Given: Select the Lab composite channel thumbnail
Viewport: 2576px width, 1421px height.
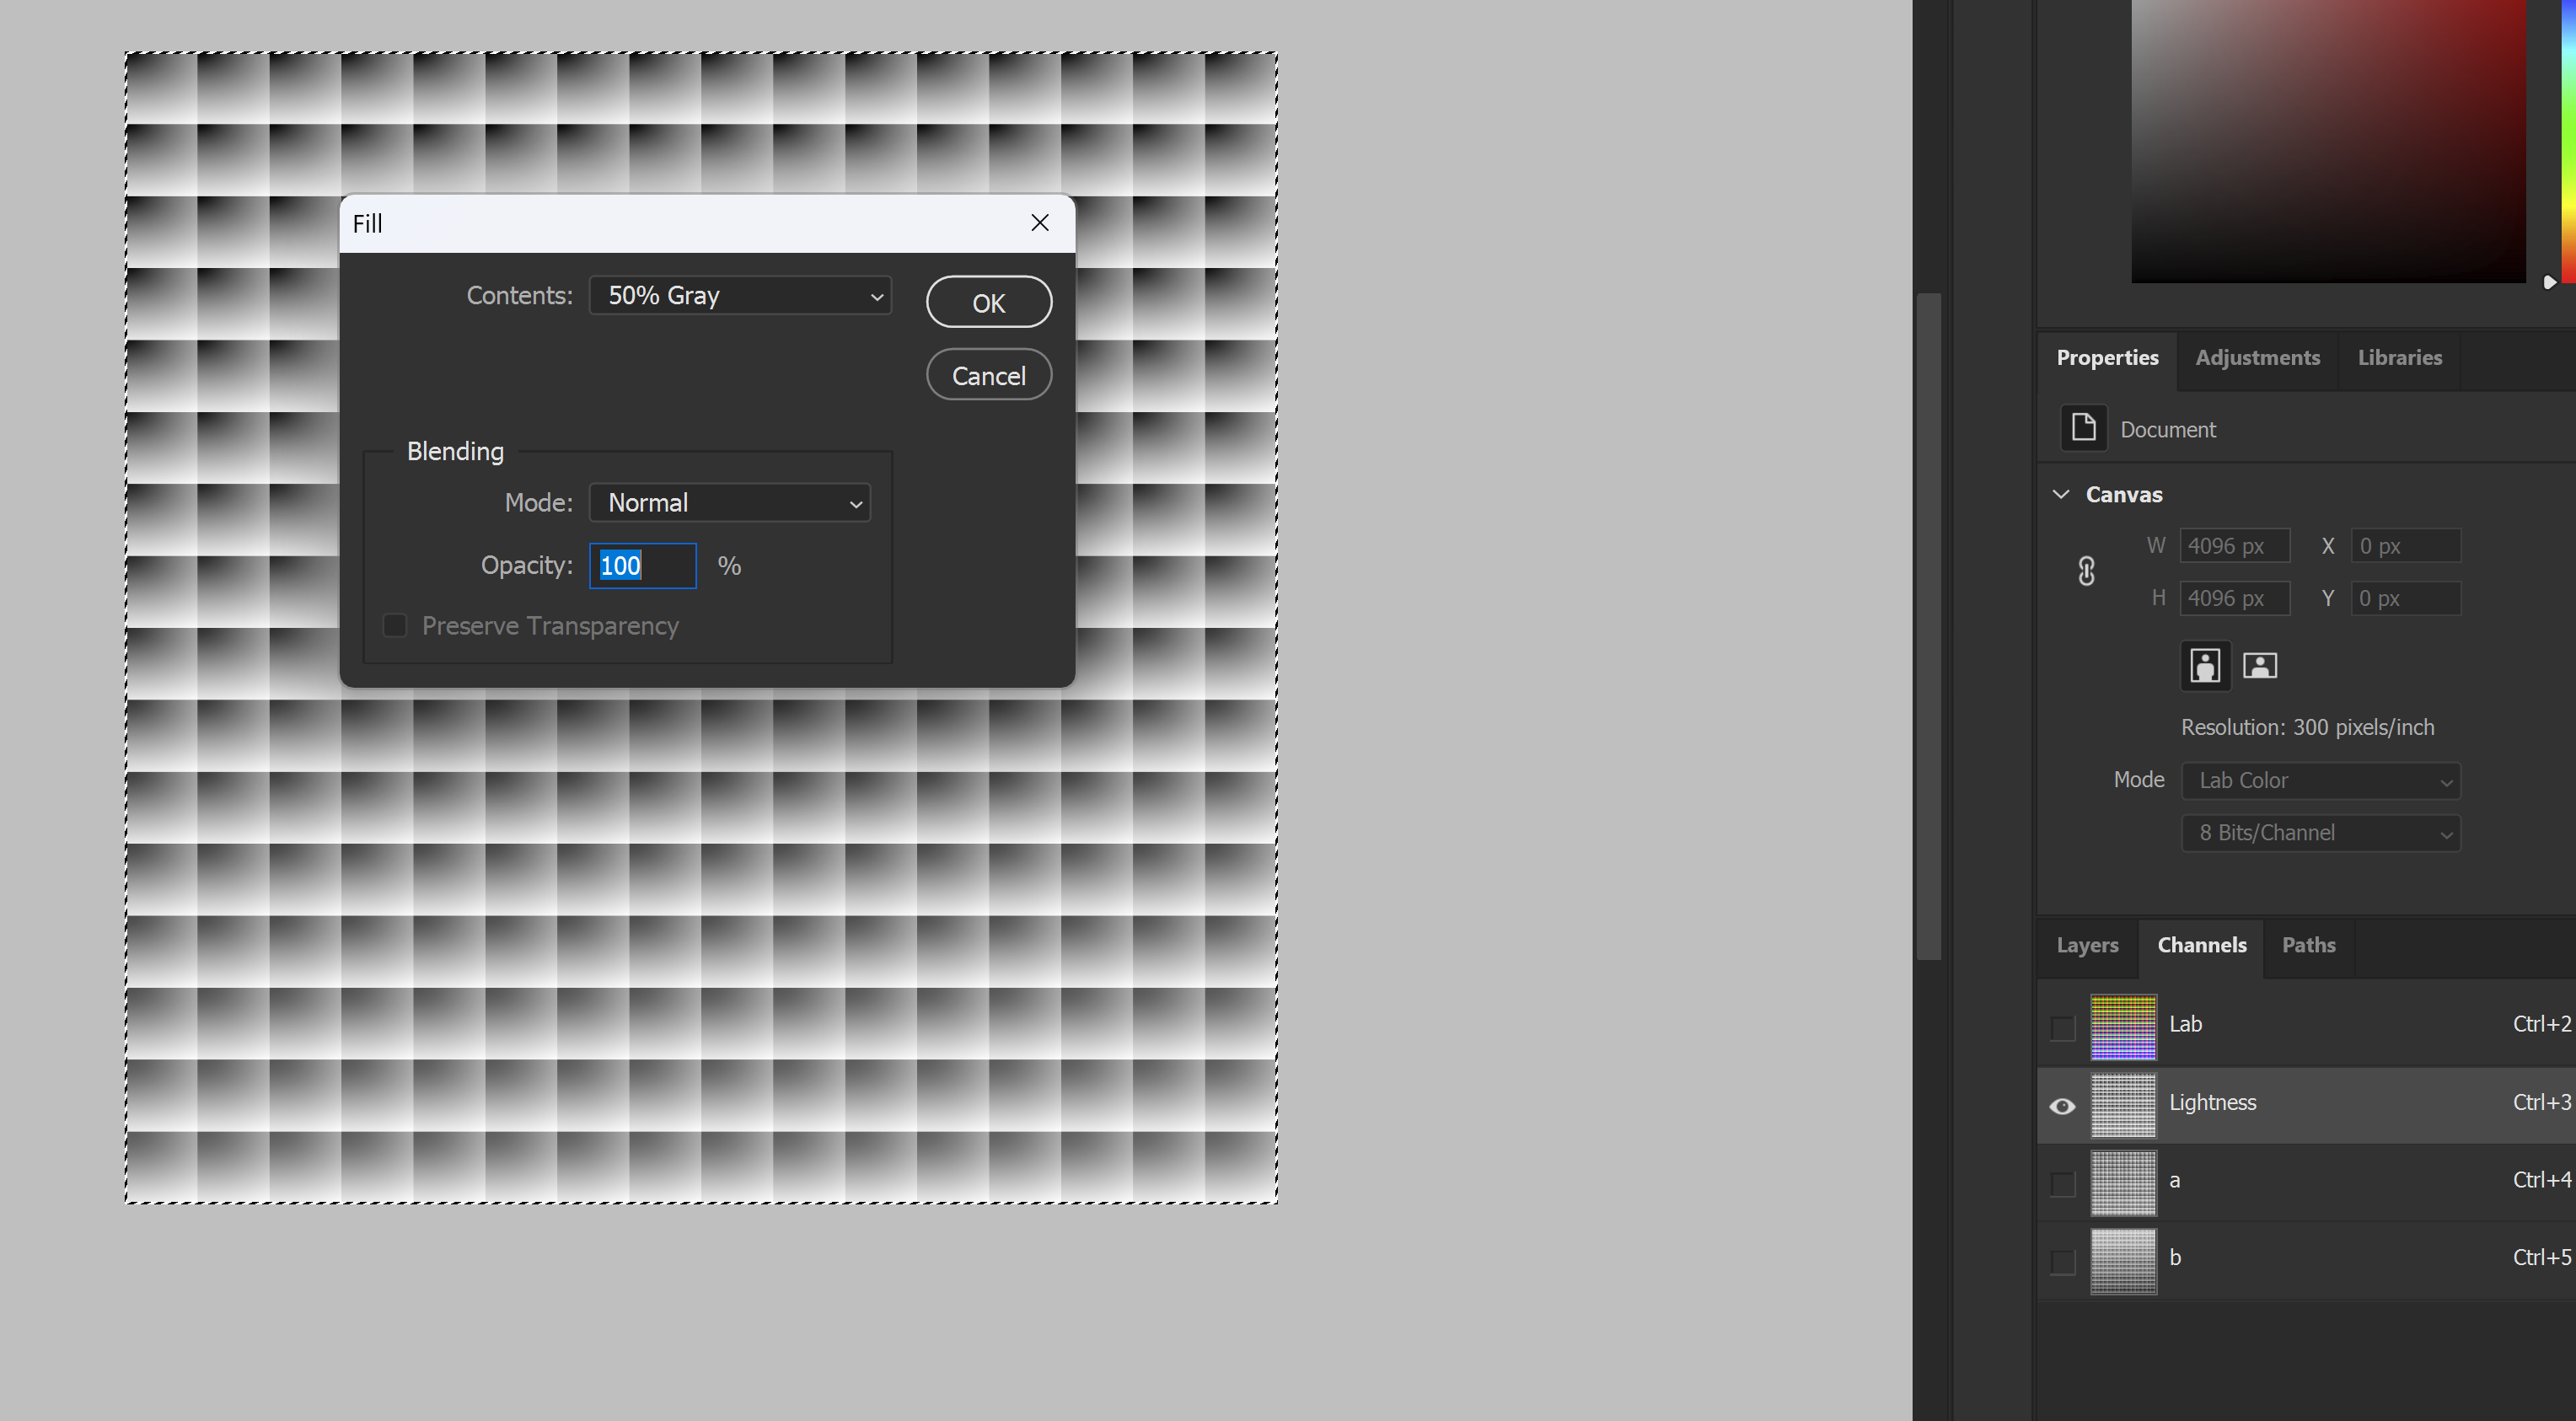Looking at the screenshot, I should point(2123,1026).
